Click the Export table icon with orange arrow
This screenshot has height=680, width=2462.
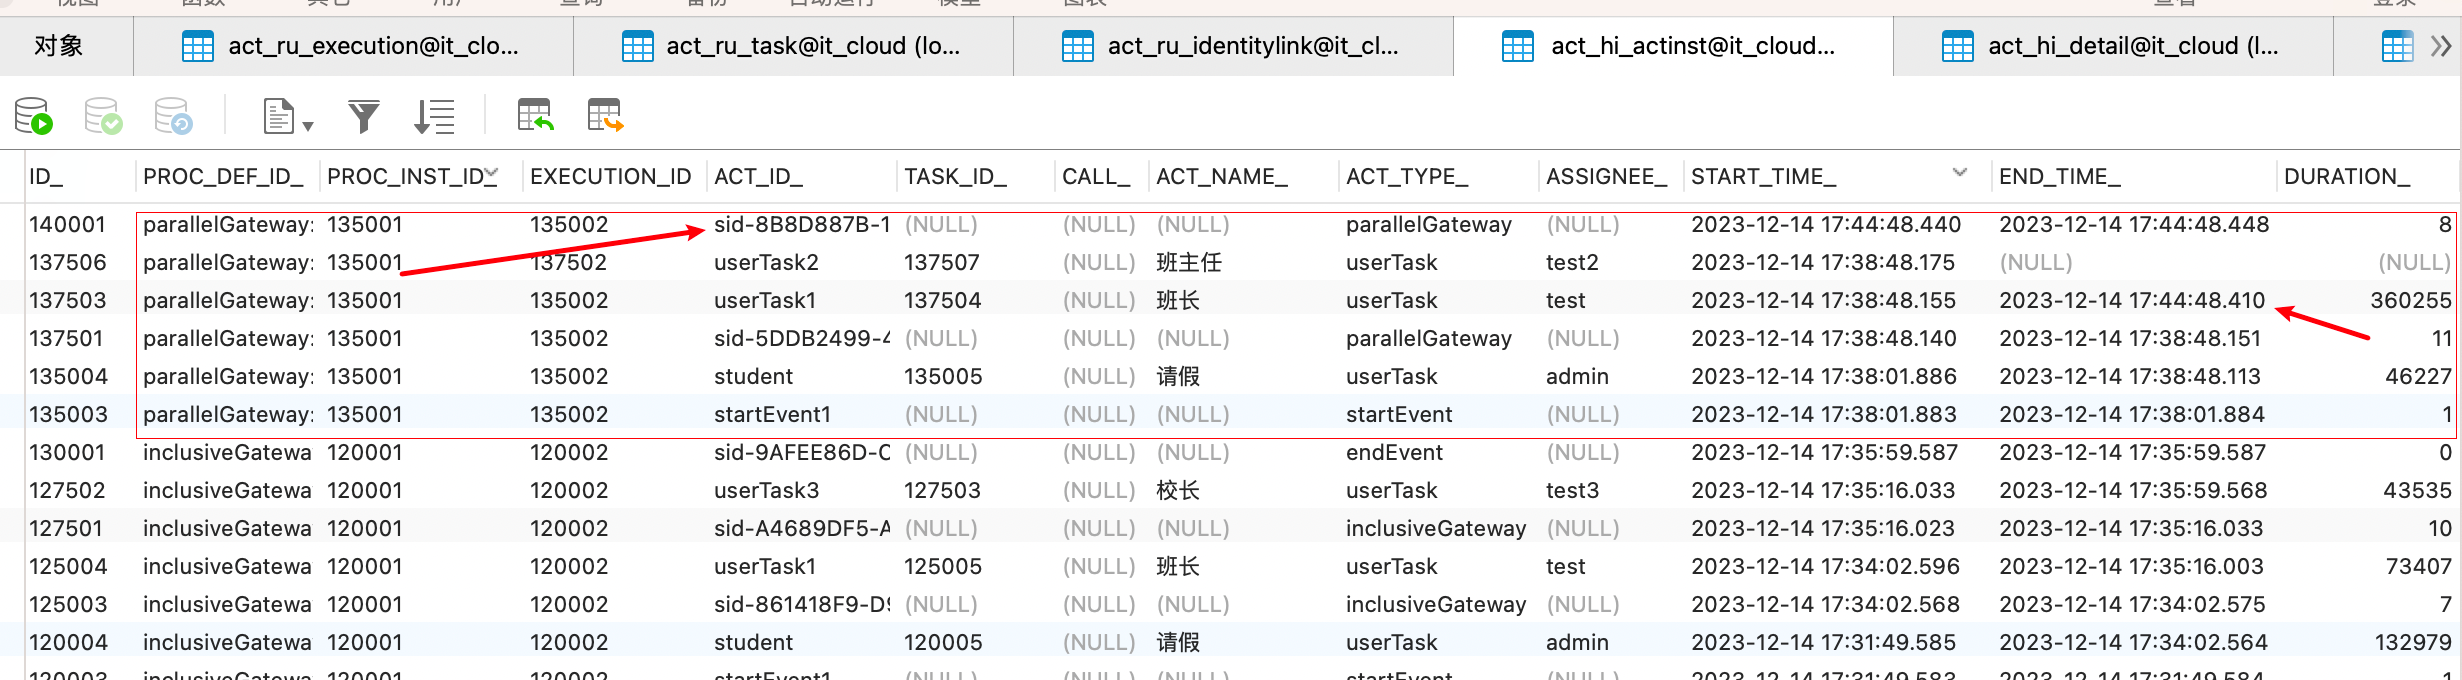tap(605, 116)
